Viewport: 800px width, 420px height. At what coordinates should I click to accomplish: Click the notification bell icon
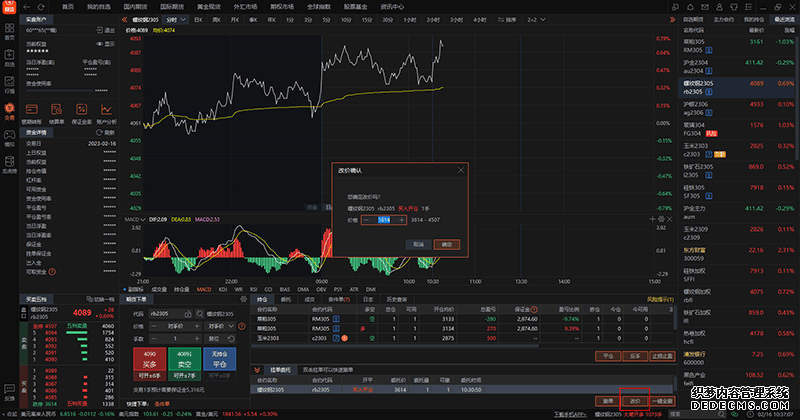691,6
